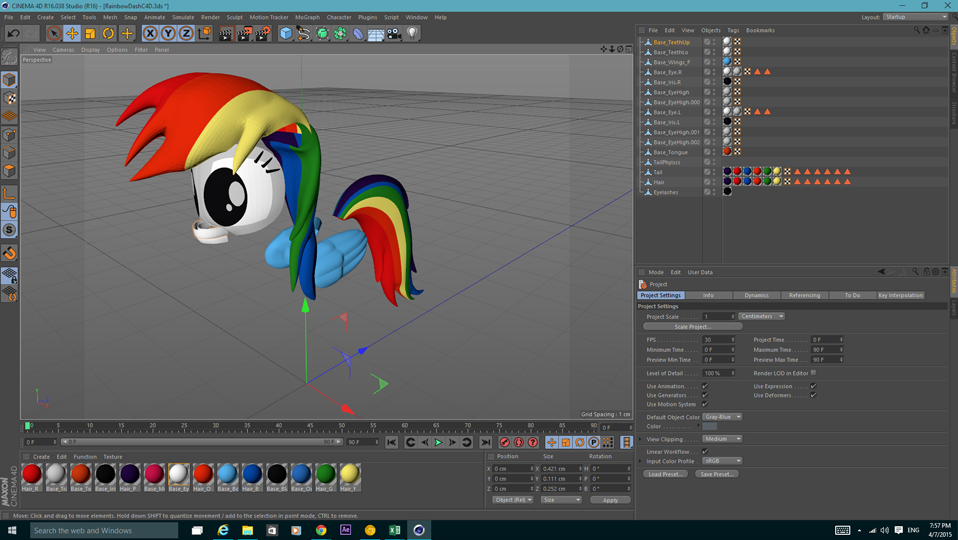
Task: Open the Sculpt menu
Action: (235, 17)
